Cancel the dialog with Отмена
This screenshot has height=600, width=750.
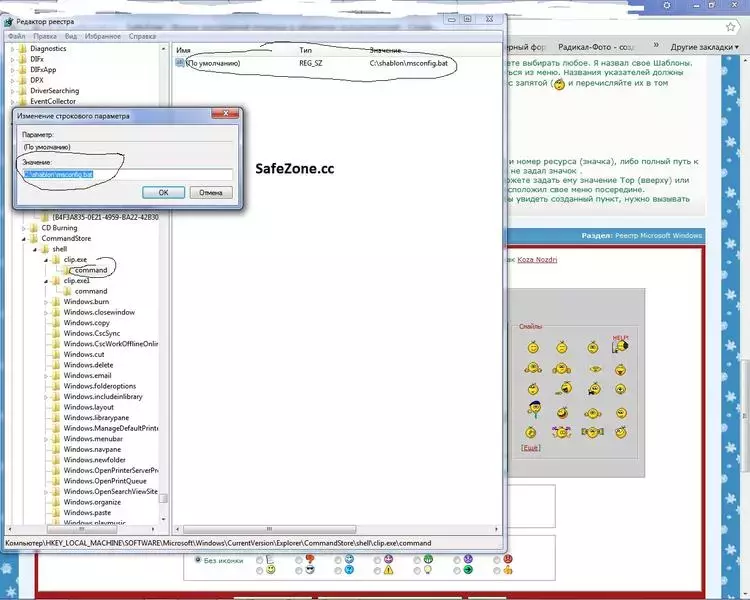tap(211, 192)
